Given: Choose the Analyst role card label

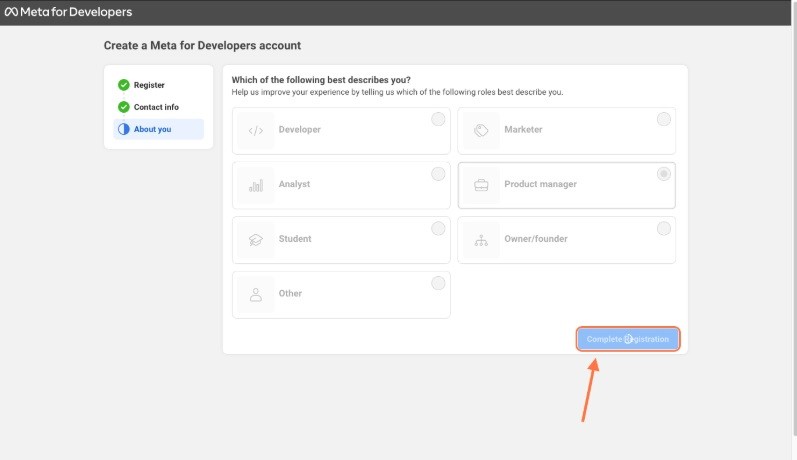Looking at the screenshot, I should 294,184.
